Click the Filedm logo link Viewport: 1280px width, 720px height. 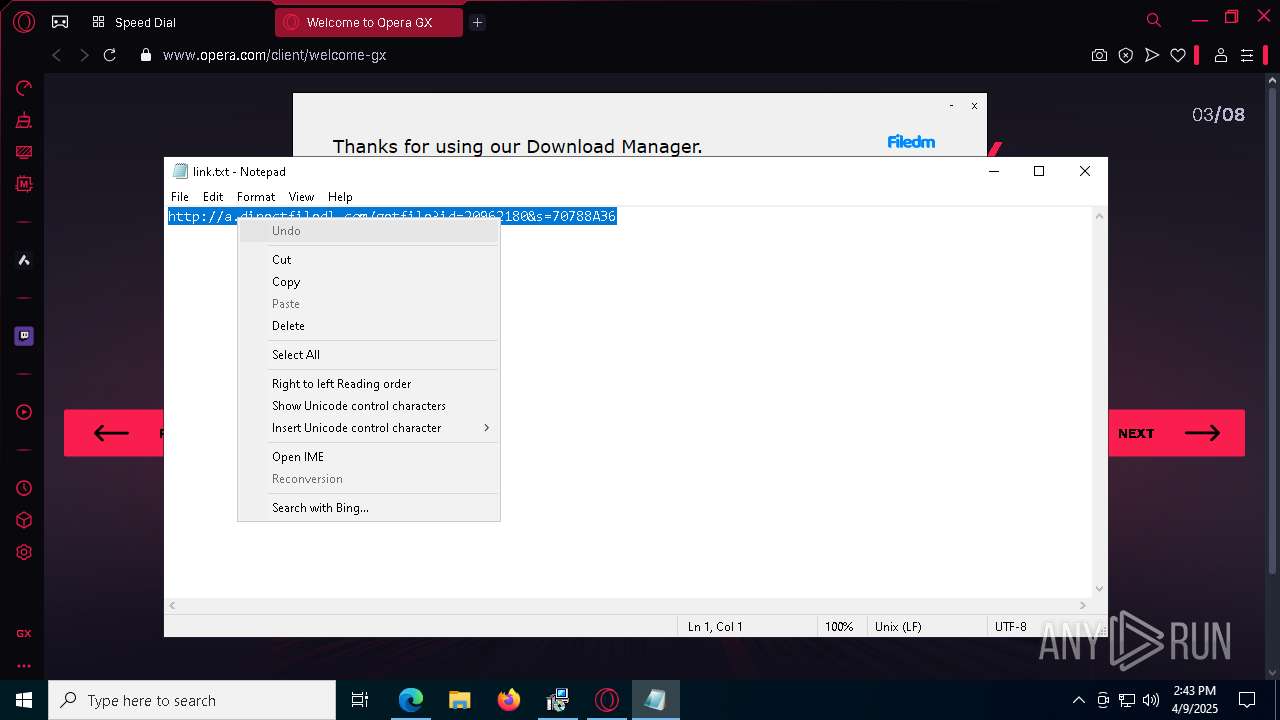tap(911, 142)
